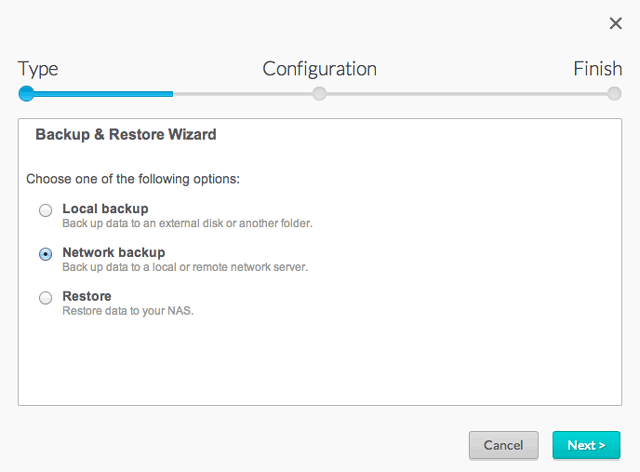Choose the Restore radio button
Screen dimensions: 640x472
[x=45, y=298]
